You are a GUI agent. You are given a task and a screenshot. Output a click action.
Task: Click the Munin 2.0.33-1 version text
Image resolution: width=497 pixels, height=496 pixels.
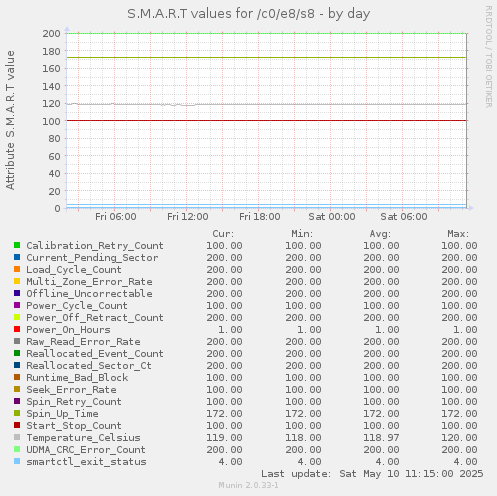coord(248,485)
